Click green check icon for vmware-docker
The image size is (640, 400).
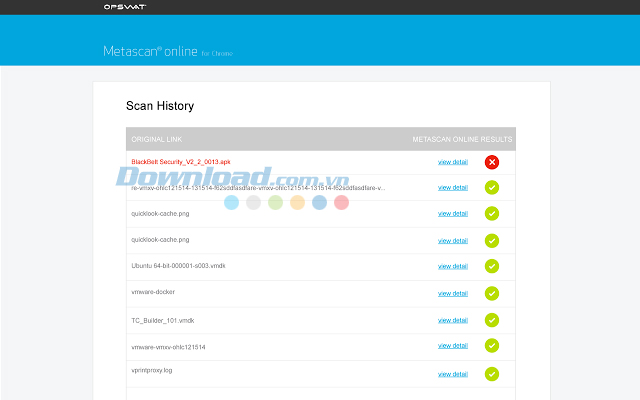(x=492, y=293)
